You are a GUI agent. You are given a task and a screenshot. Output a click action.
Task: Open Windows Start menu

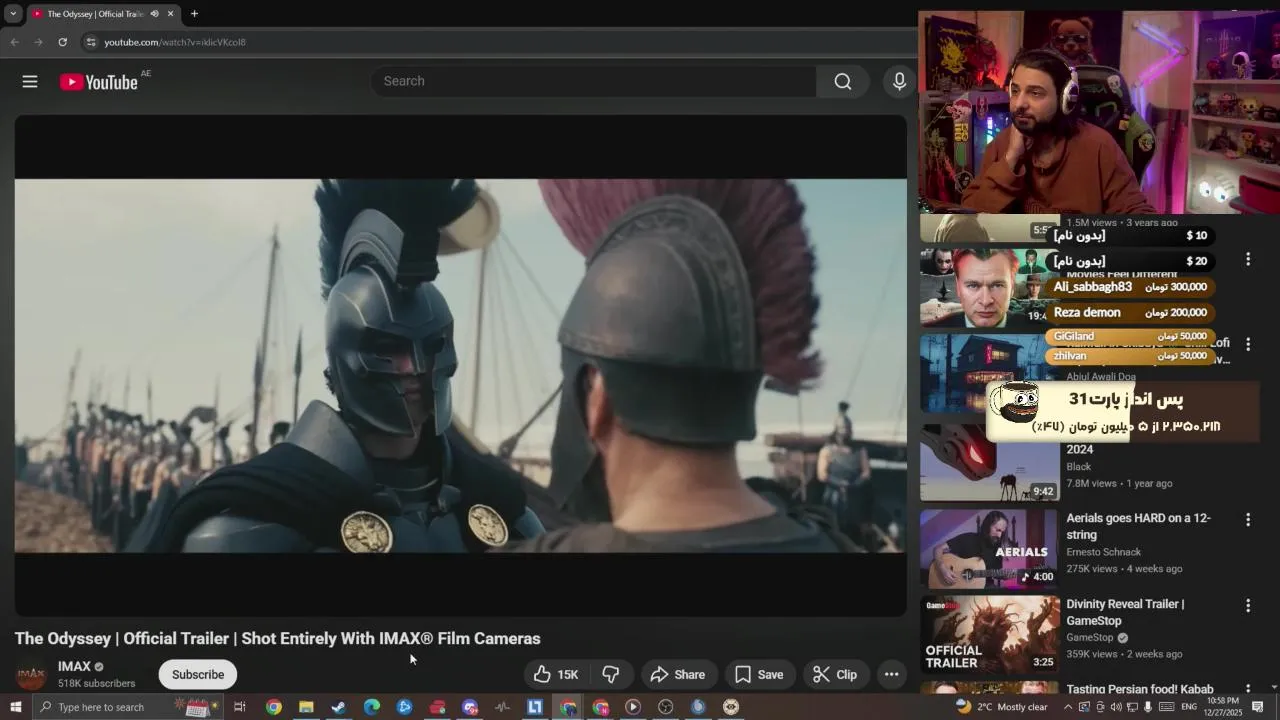coord(15,707)
